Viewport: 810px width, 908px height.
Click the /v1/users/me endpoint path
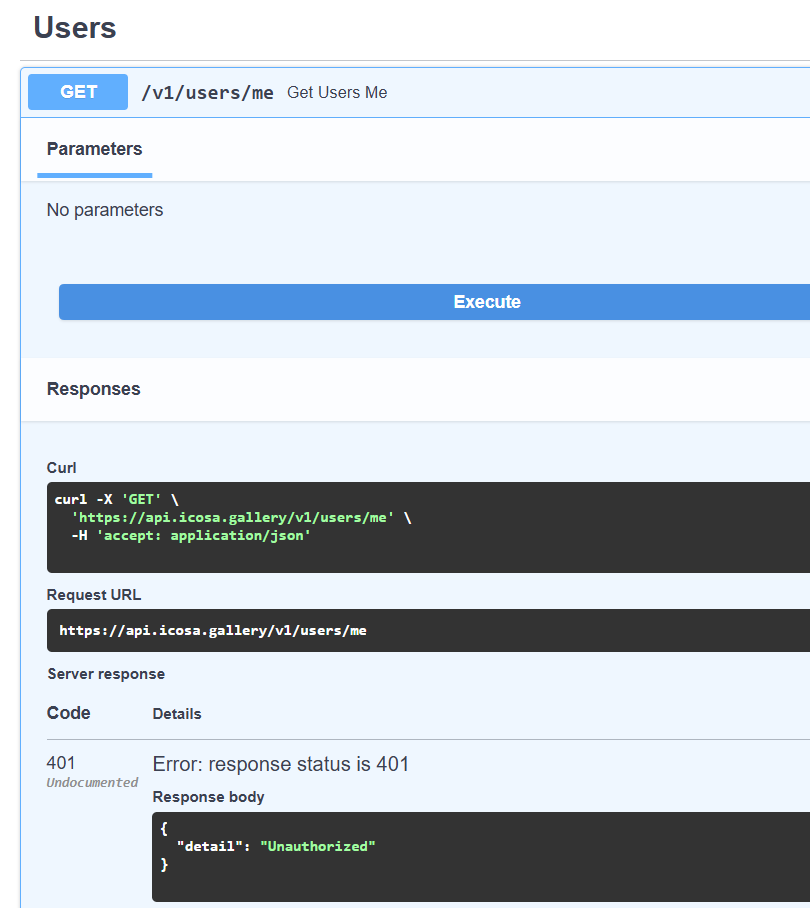207,93
